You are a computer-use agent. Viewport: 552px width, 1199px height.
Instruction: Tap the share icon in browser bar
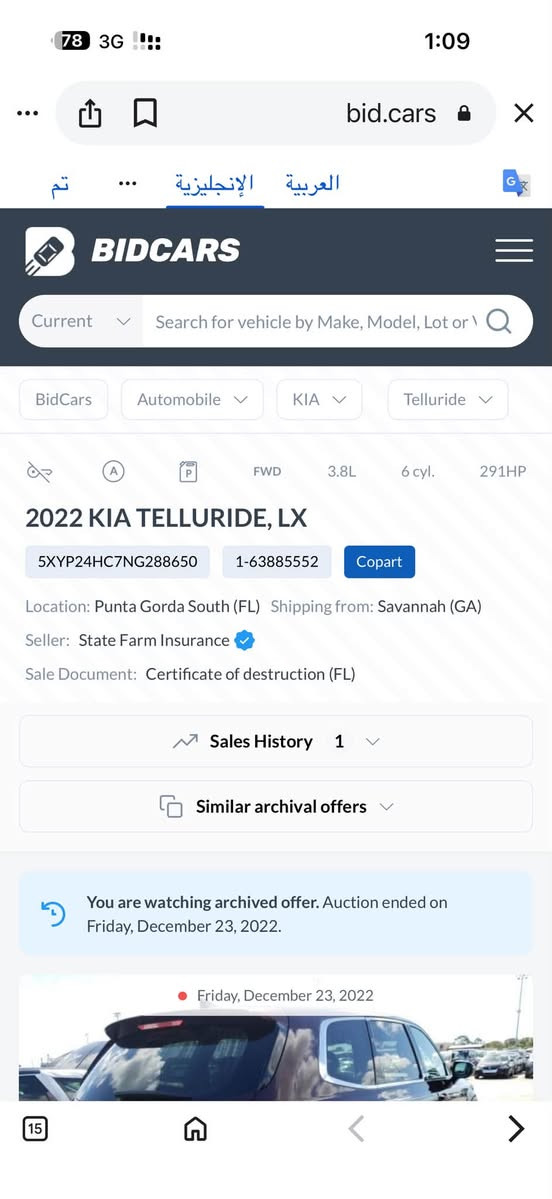(x=90, y=114)
